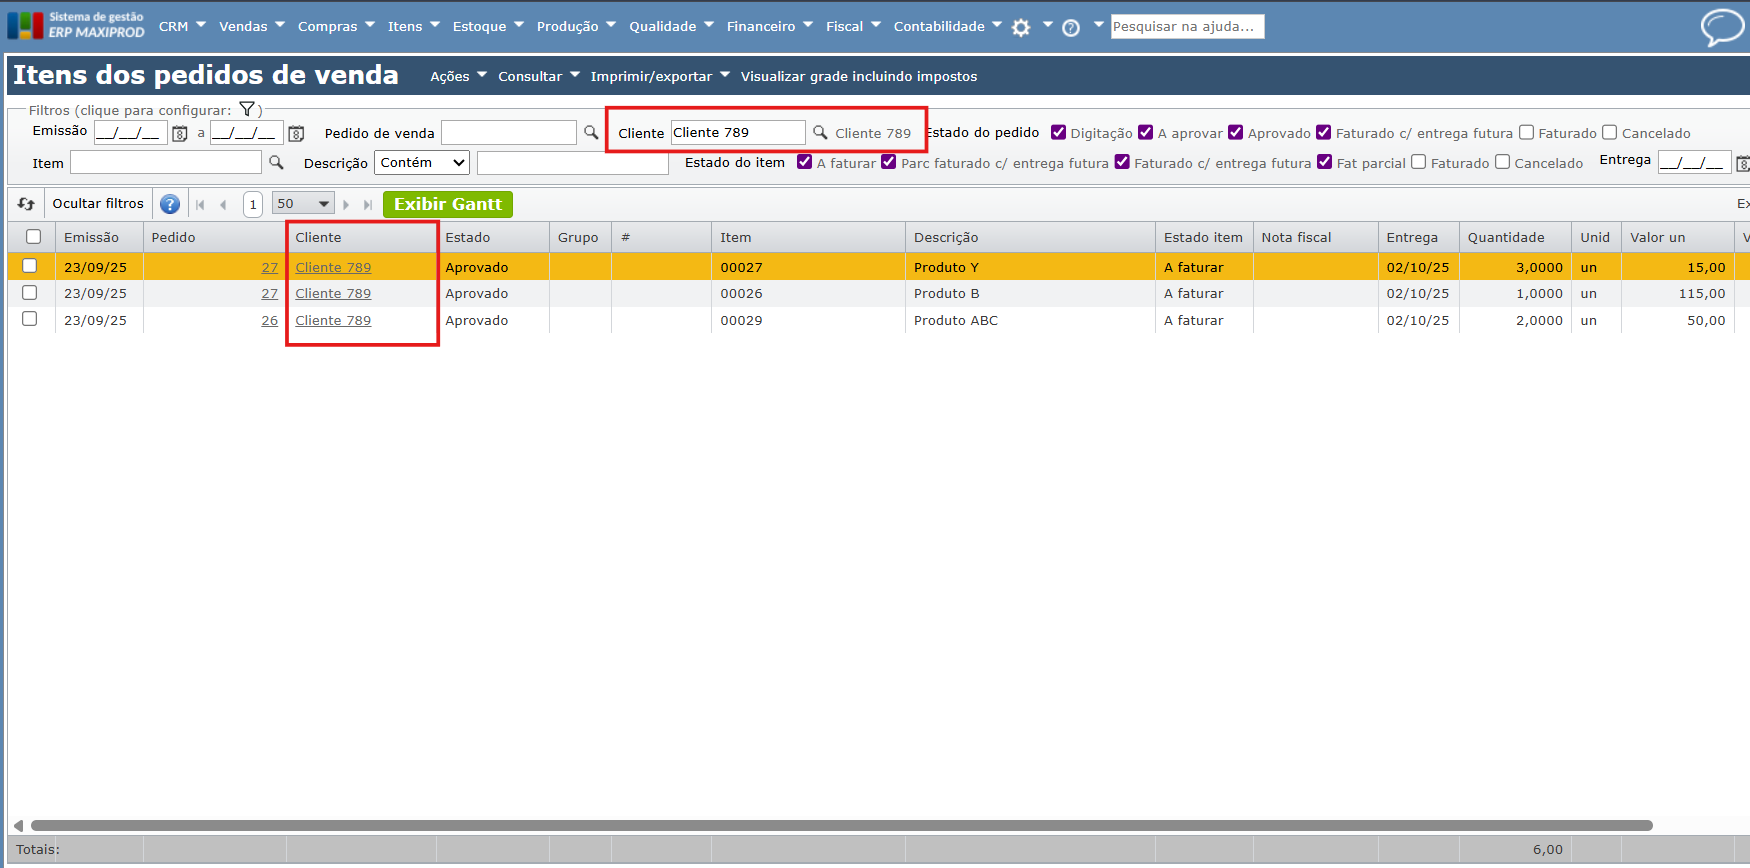Go to the previous page of results
This screenshot has height=868, width=1750.
click(223, 204)
